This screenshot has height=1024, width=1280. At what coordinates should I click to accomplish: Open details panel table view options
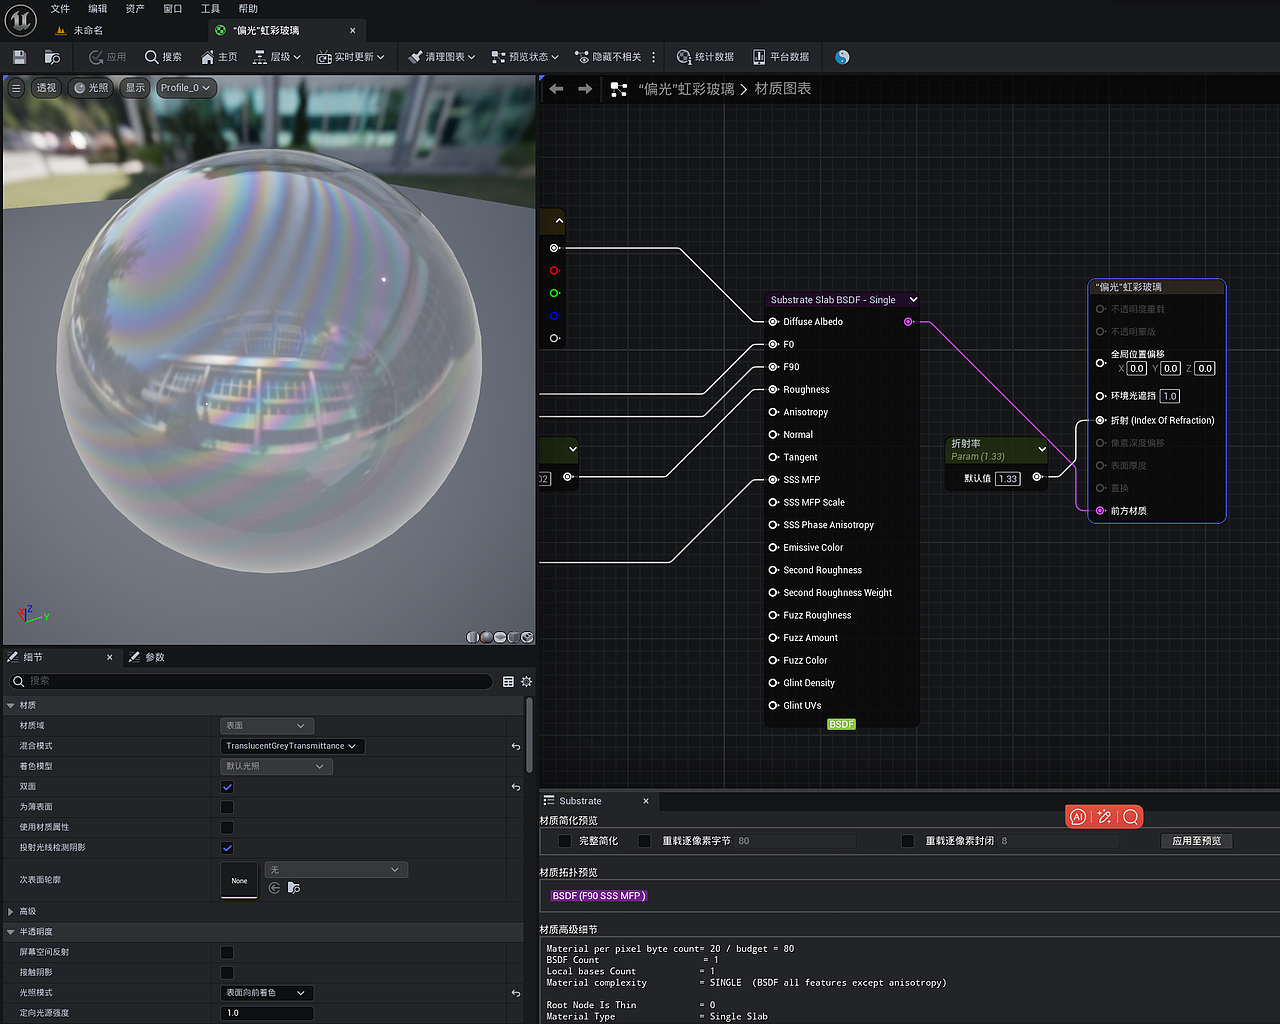tap(508, 681)
